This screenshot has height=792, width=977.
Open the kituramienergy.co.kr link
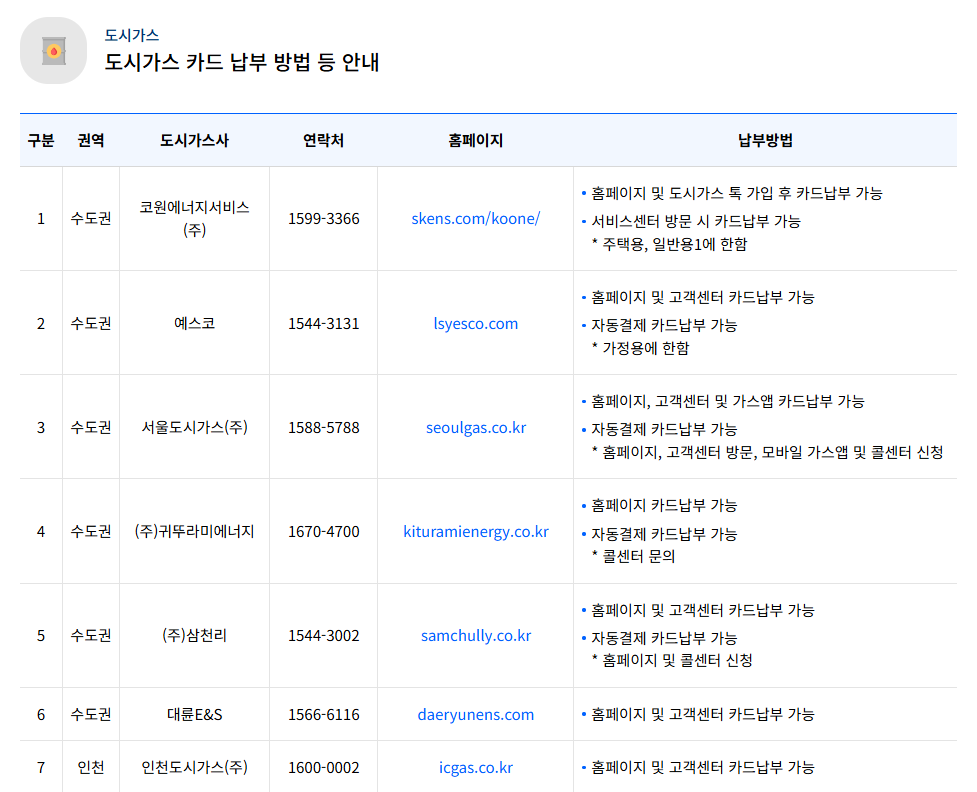coord(475,532)
